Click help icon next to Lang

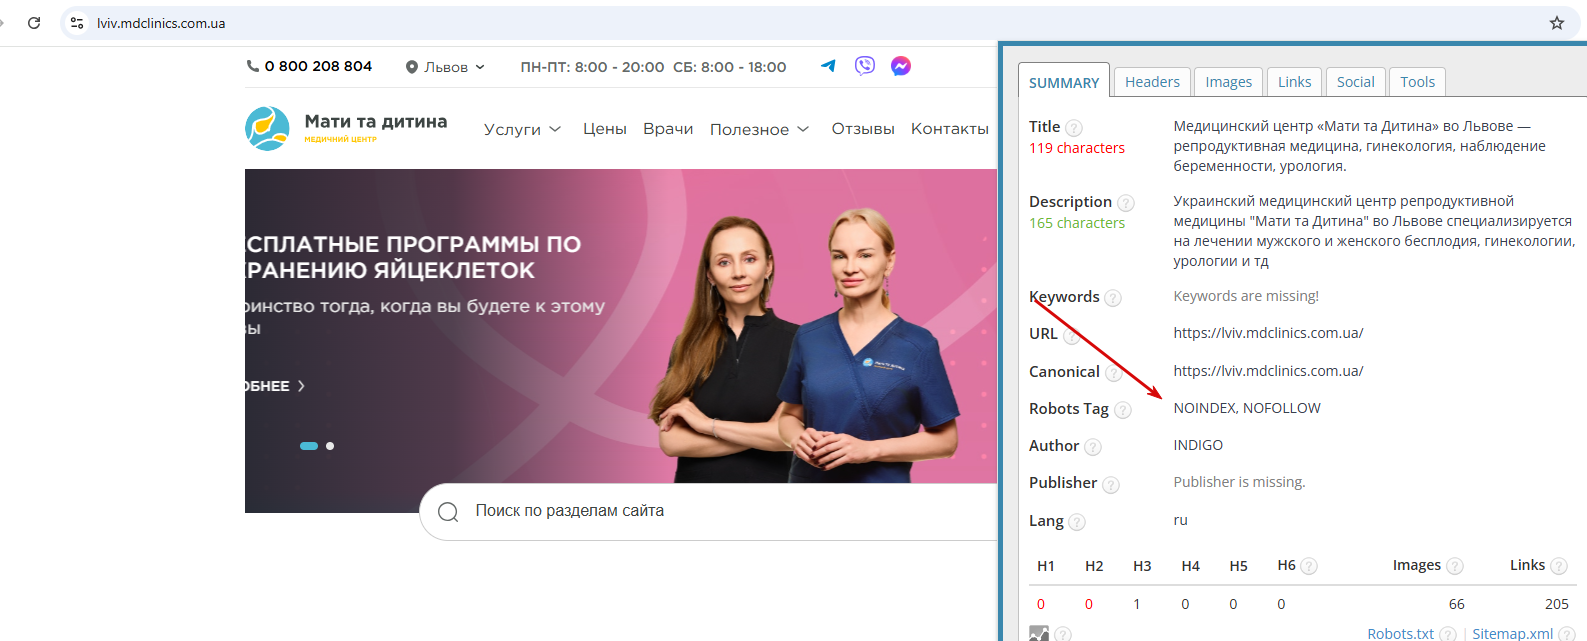(x=1077, y=522)
